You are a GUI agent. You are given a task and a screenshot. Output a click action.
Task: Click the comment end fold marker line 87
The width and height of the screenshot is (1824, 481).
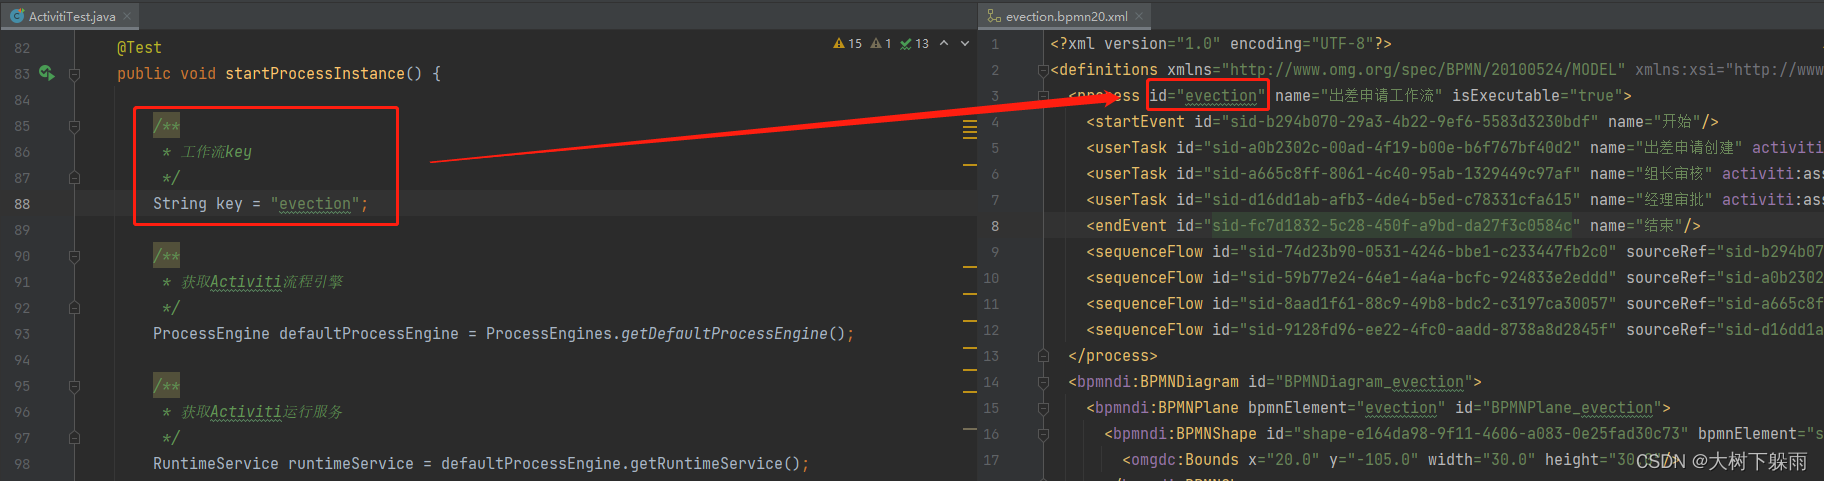74,178
